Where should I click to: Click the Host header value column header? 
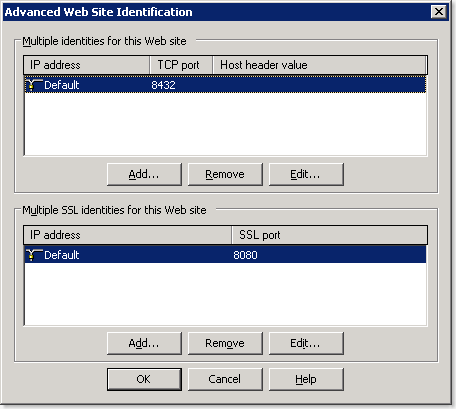point(320,65)
